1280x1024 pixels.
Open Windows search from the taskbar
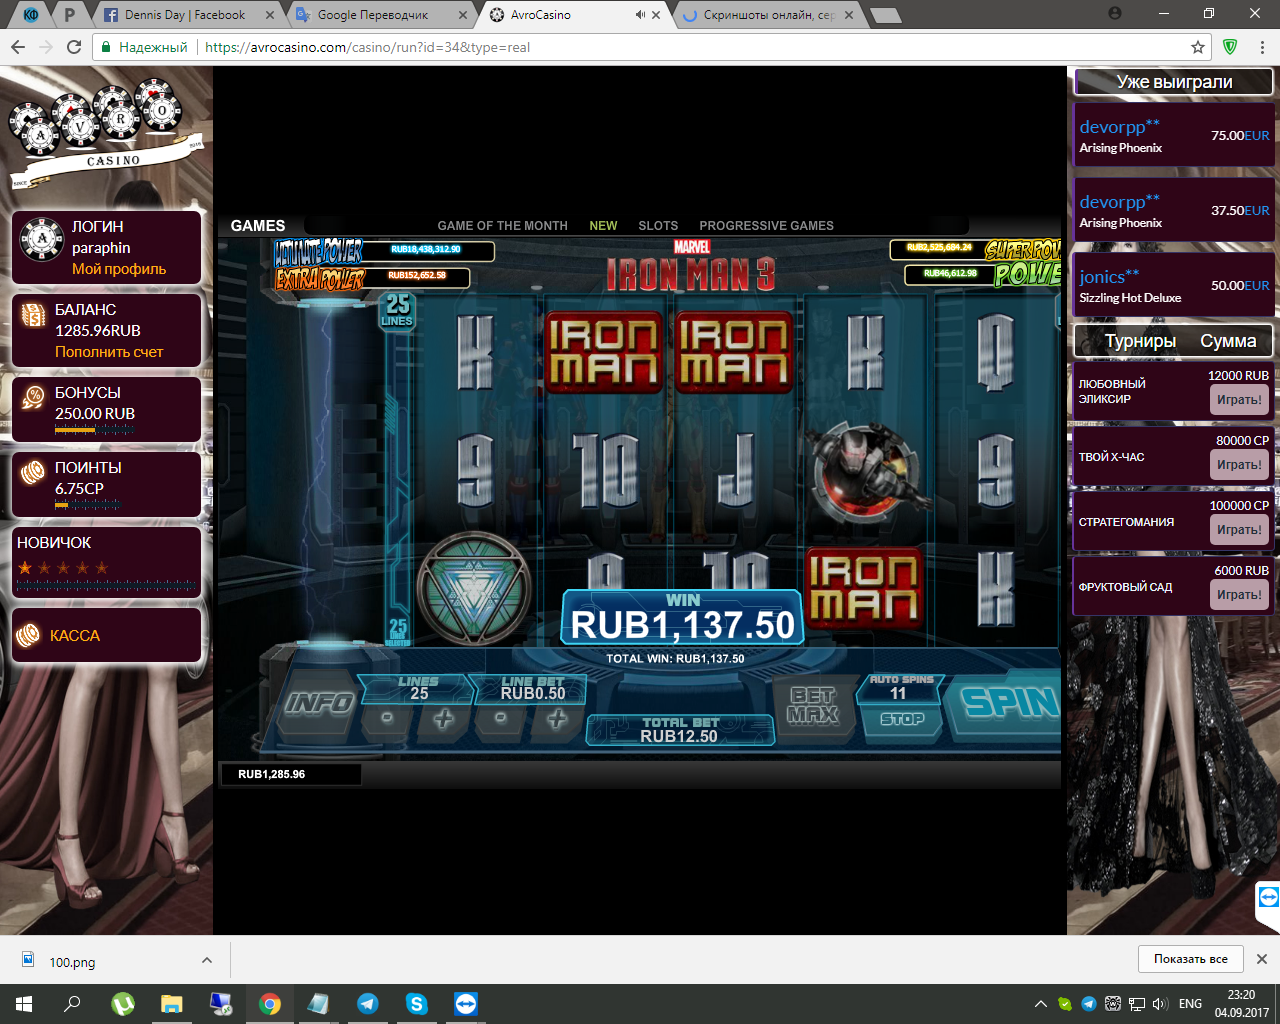[72, 1004]
